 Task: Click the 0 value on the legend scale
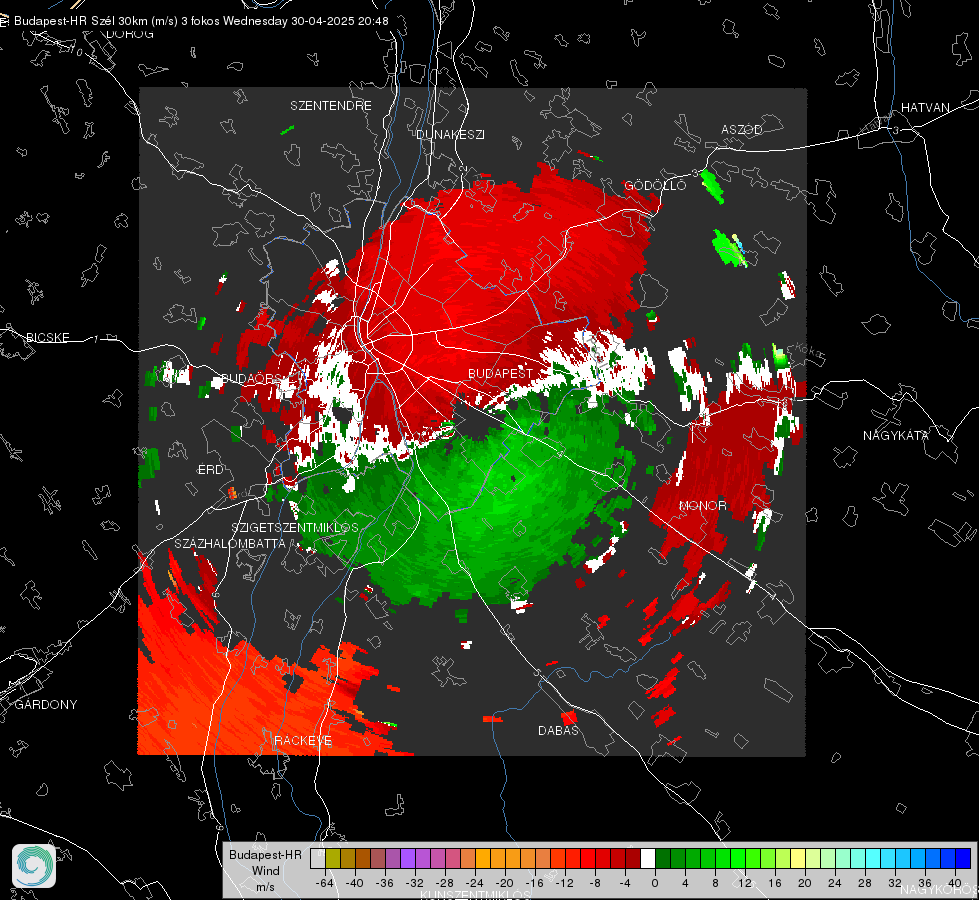(x=654, y=883)
